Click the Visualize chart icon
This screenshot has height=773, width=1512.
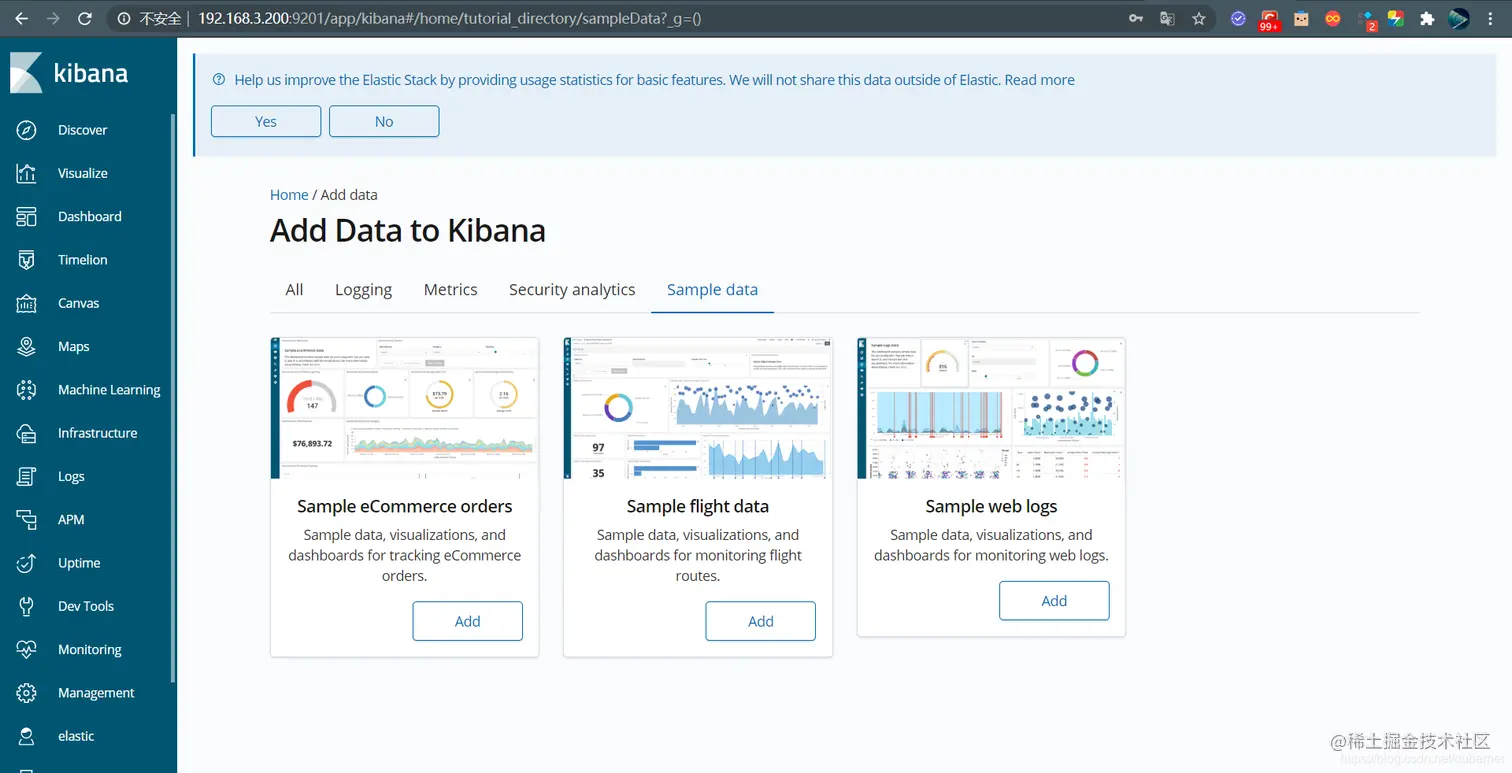[27, 173]
